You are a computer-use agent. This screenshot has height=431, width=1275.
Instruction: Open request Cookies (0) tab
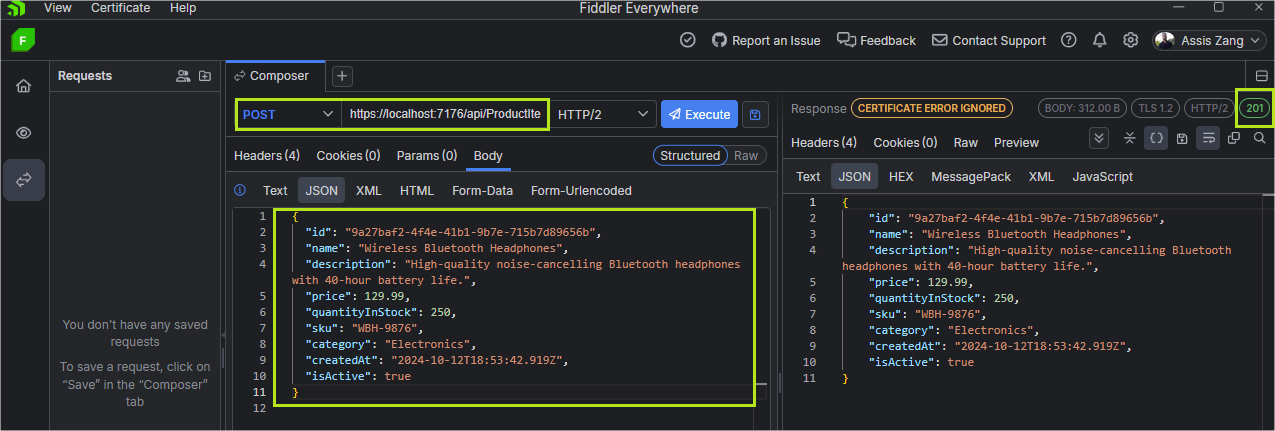(x=348, y=156)
